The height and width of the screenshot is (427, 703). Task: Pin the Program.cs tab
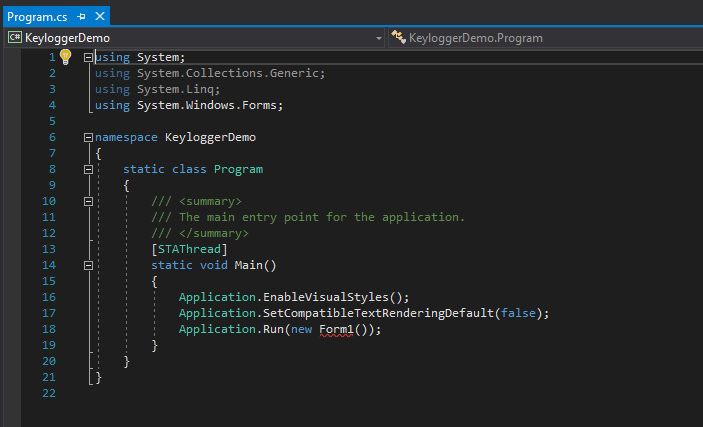pos(80,17)
